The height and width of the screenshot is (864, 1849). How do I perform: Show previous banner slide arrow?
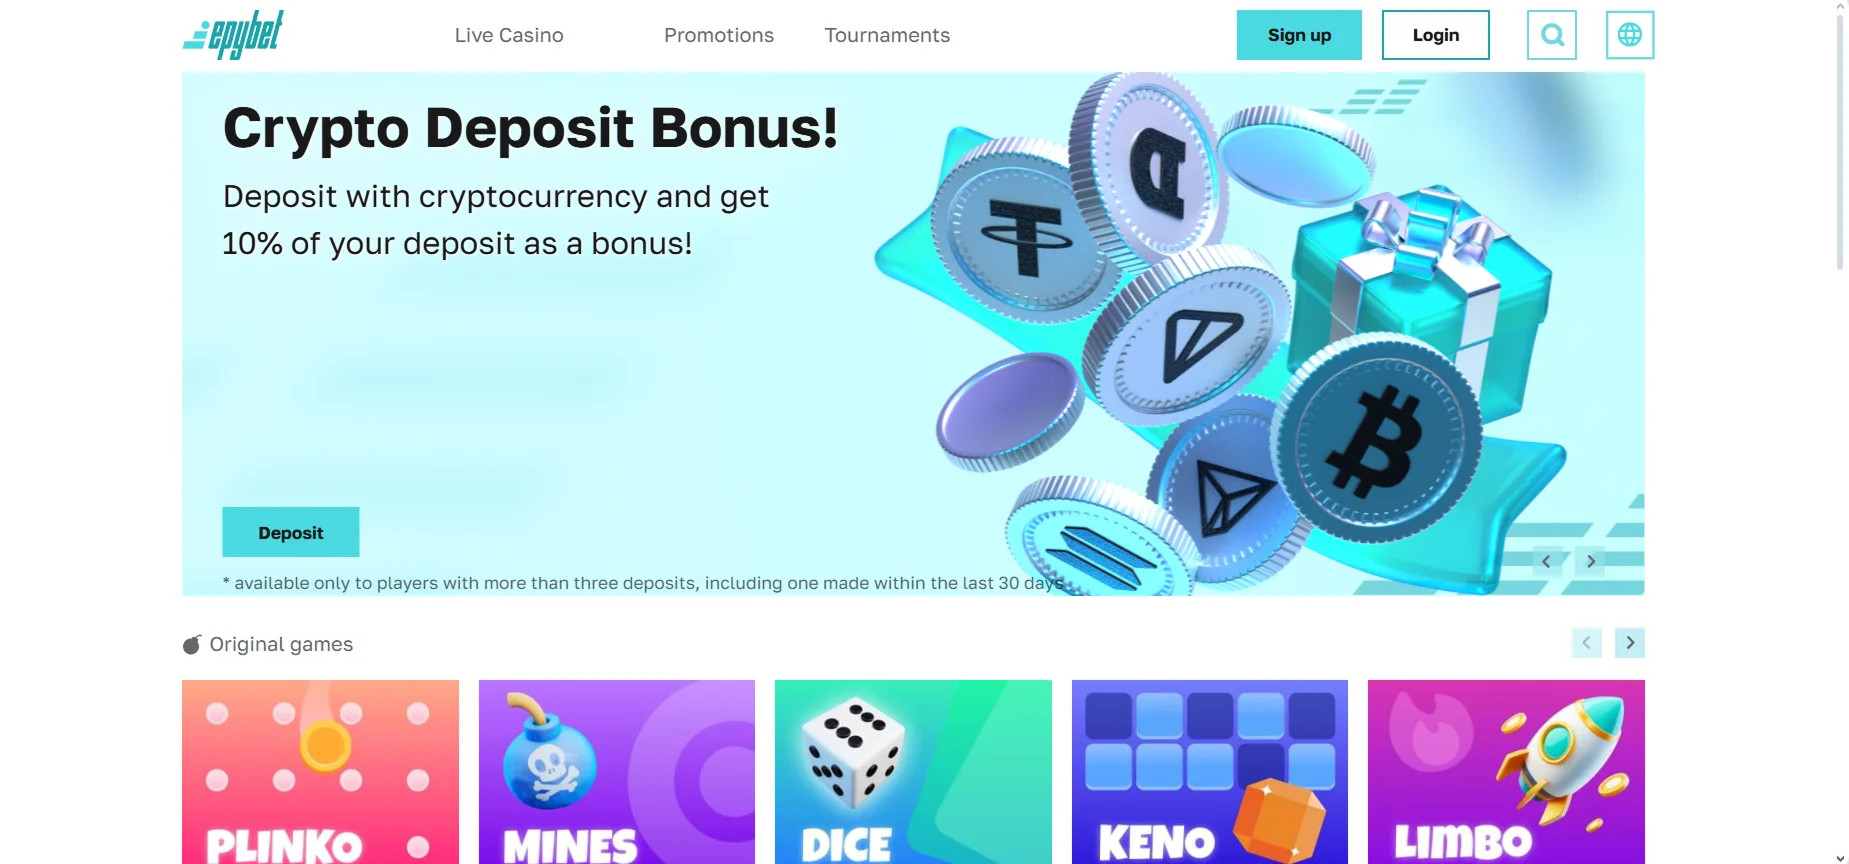(x=1546, y=561)
